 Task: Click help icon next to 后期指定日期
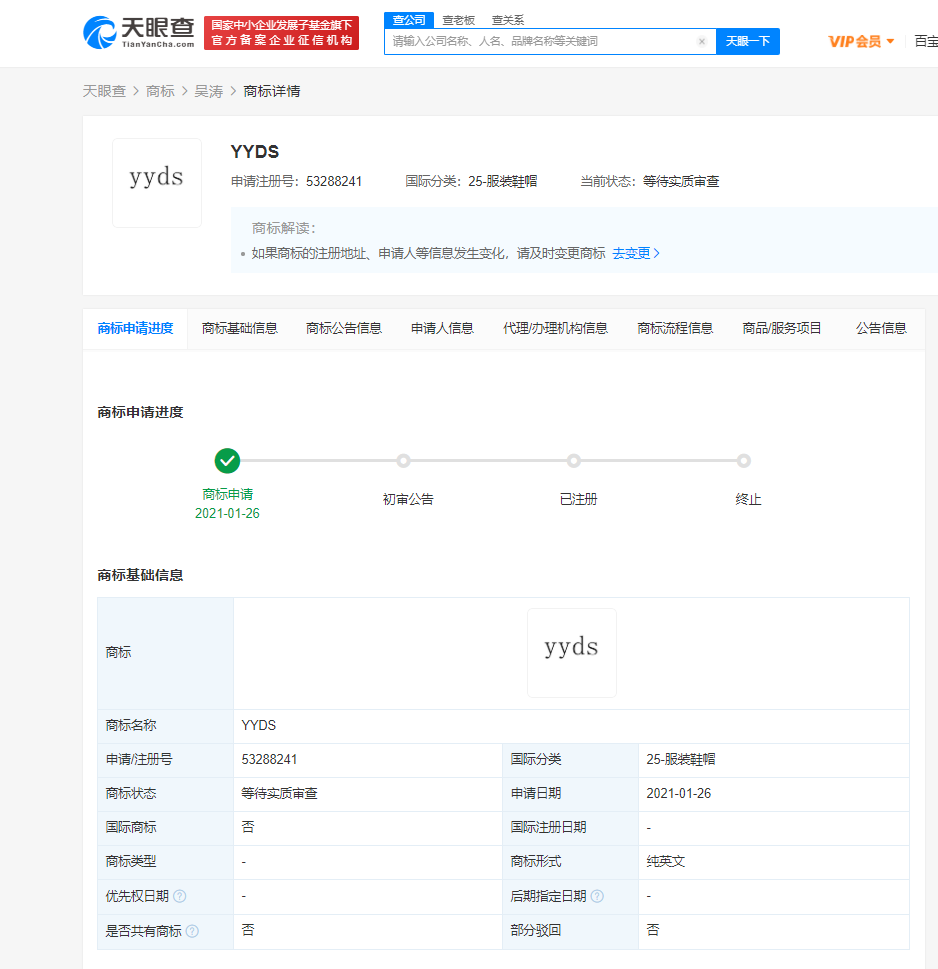597,896
